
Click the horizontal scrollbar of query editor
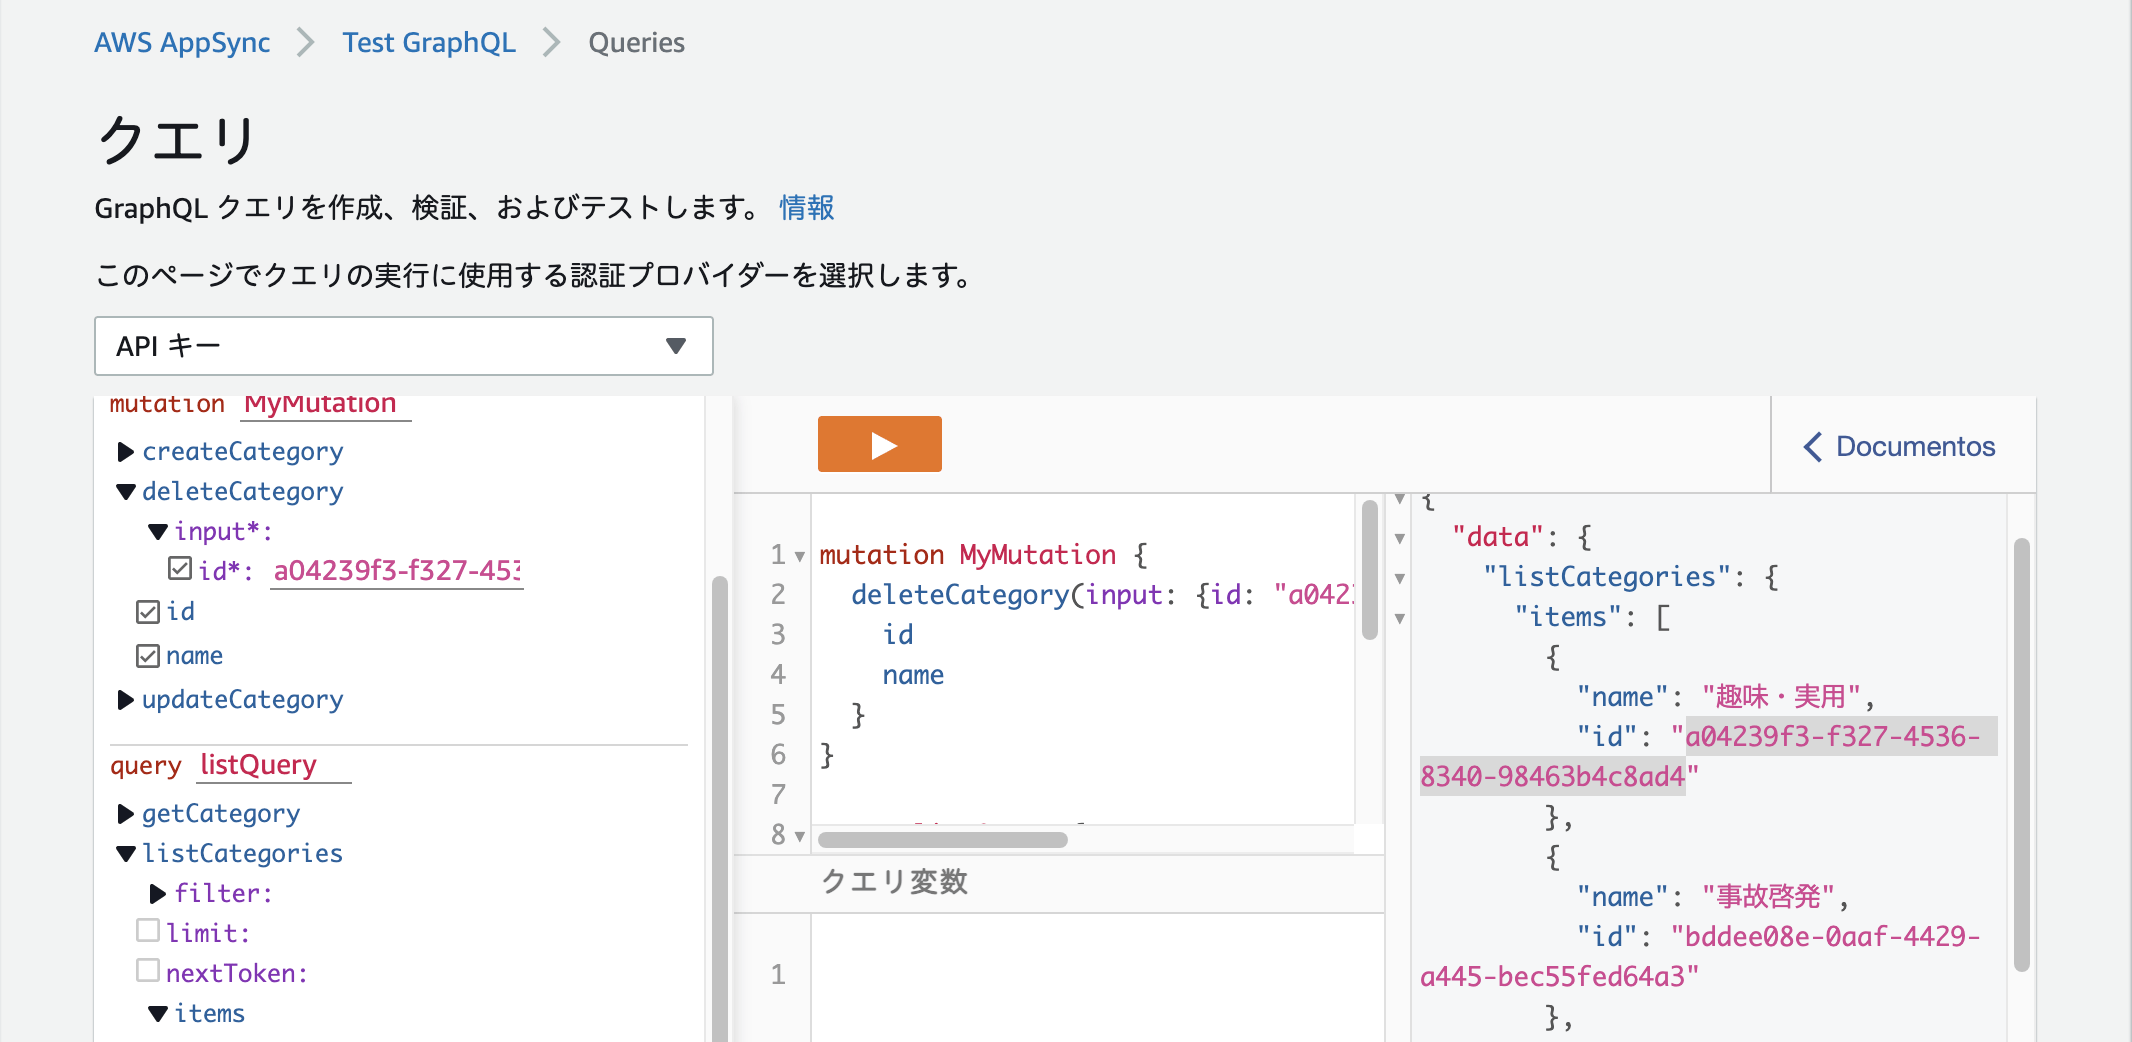[942, 840]
